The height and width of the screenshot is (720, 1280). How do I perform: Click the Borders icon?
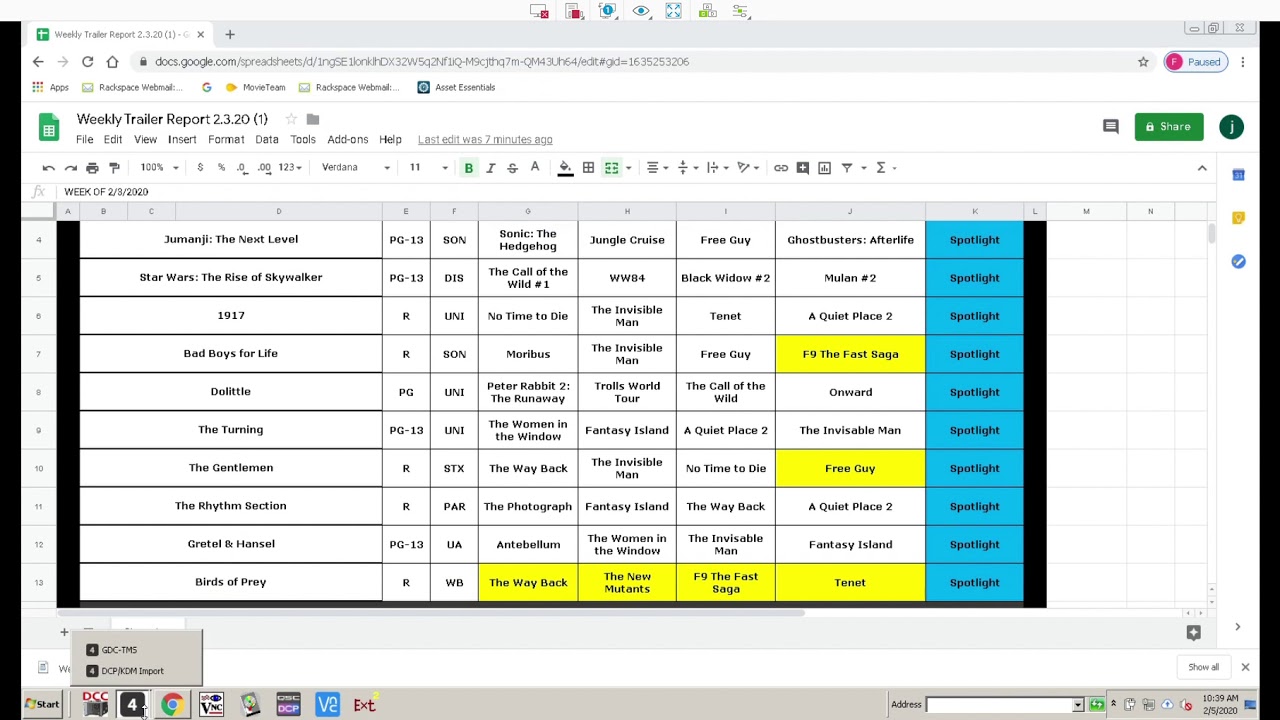point(588,168)
